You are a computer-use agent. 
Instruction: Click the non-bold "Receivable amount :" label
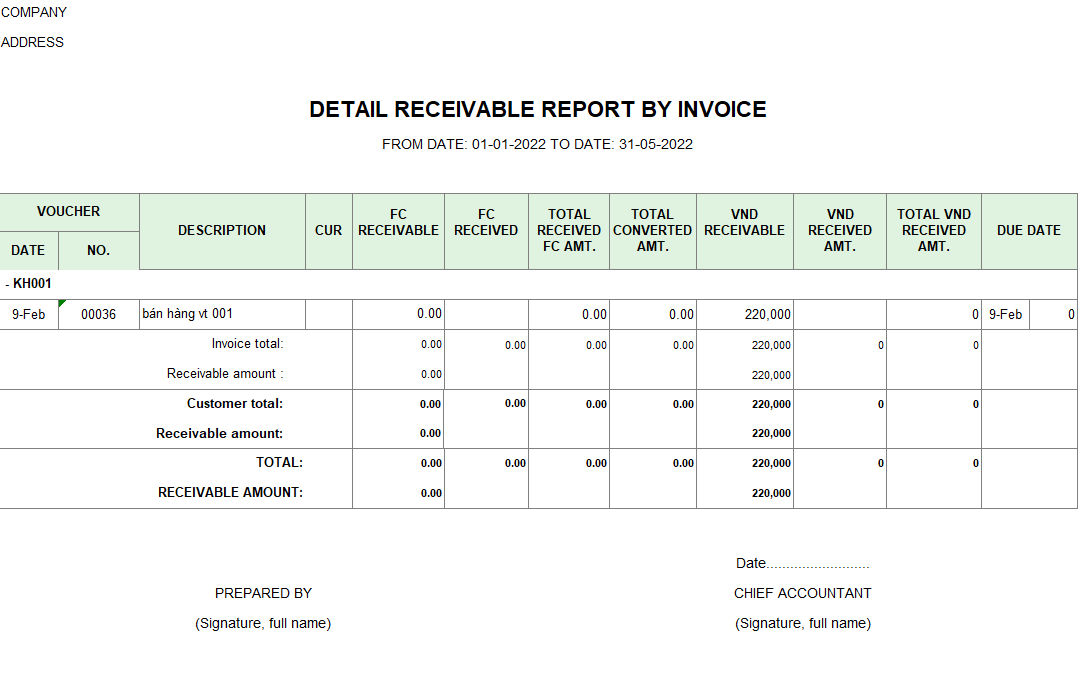pyautogui.click(x=225, y=374)
